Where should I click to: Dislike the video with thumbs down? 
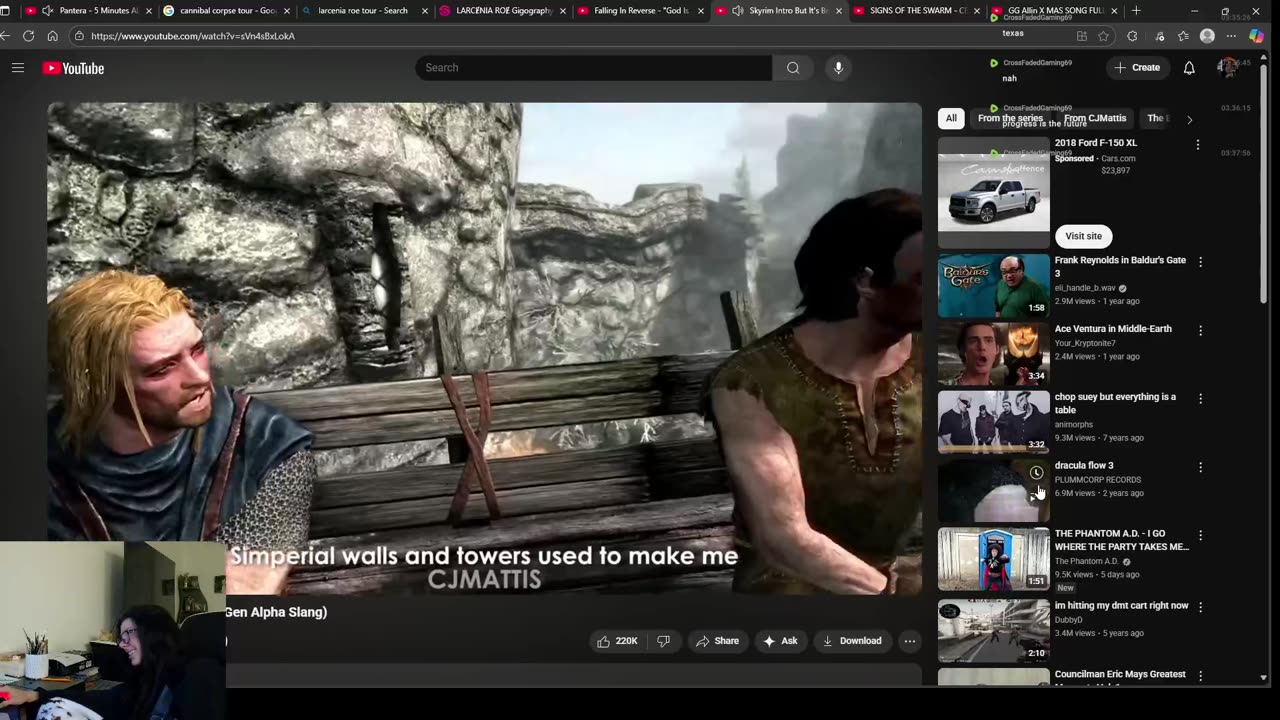(663, 641)
